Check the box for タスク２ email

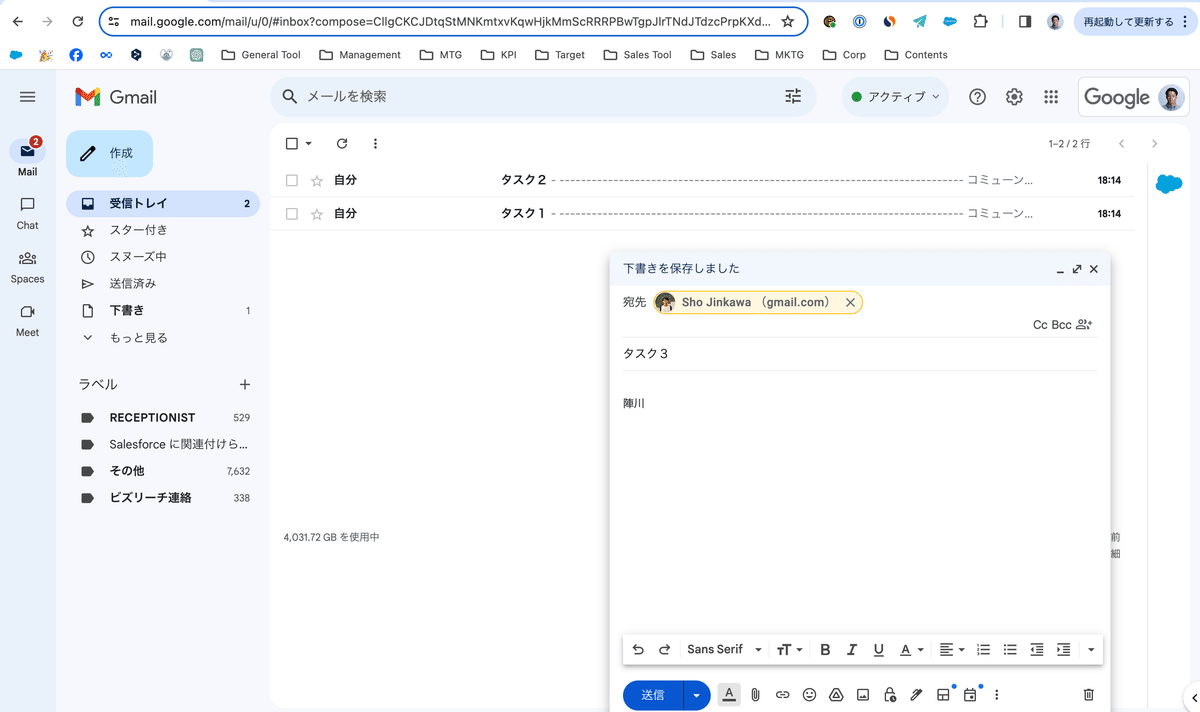(292, 181)
